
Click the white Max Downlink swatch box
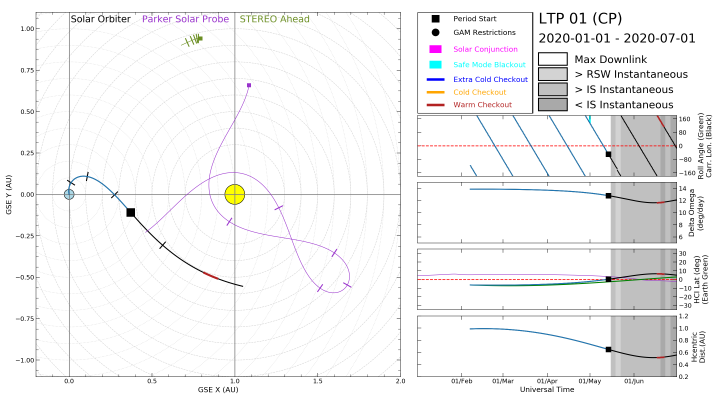click(x=553, y=59)
